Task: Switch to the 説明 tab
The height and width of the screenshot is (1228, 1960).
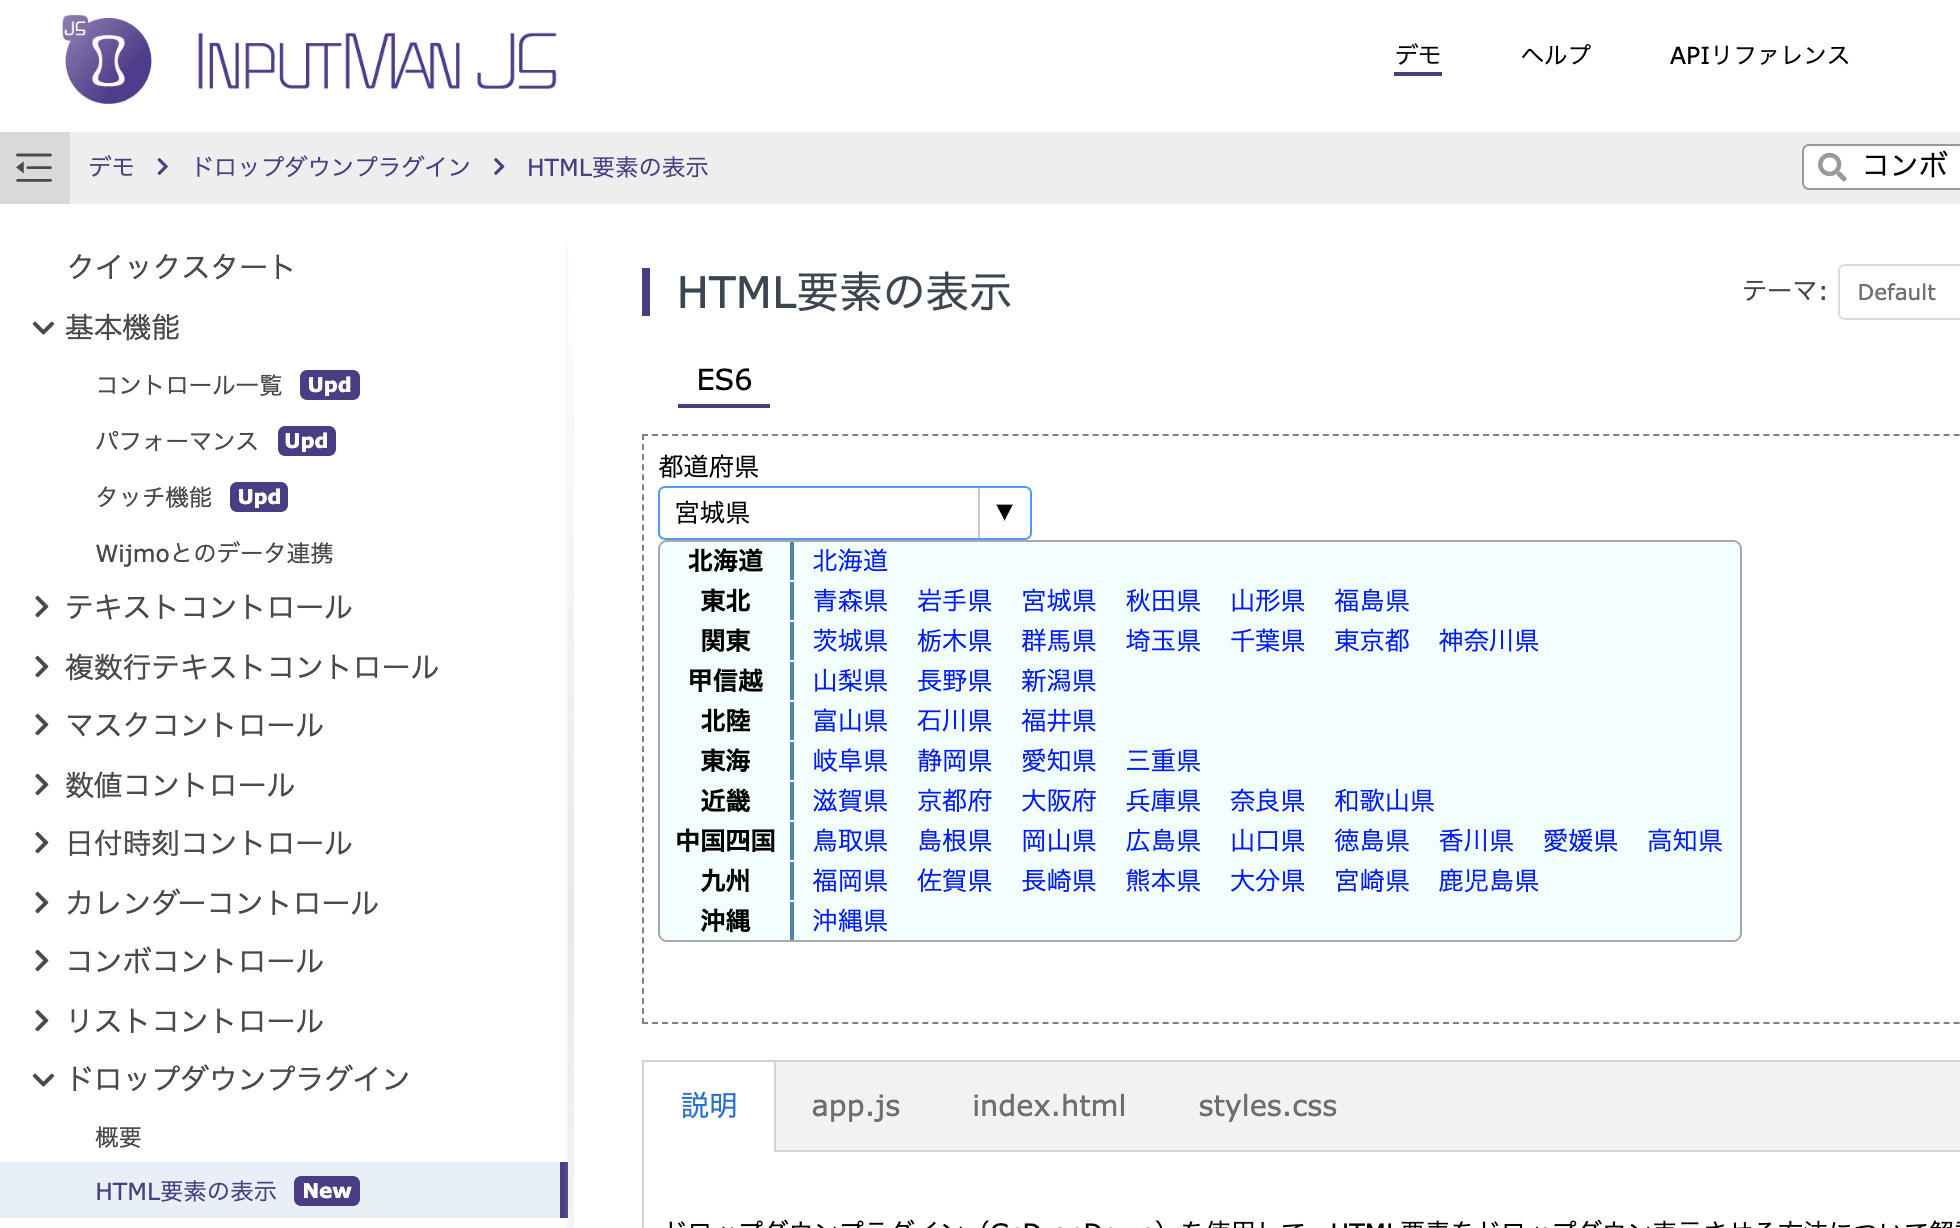Action: (709, 1105)
